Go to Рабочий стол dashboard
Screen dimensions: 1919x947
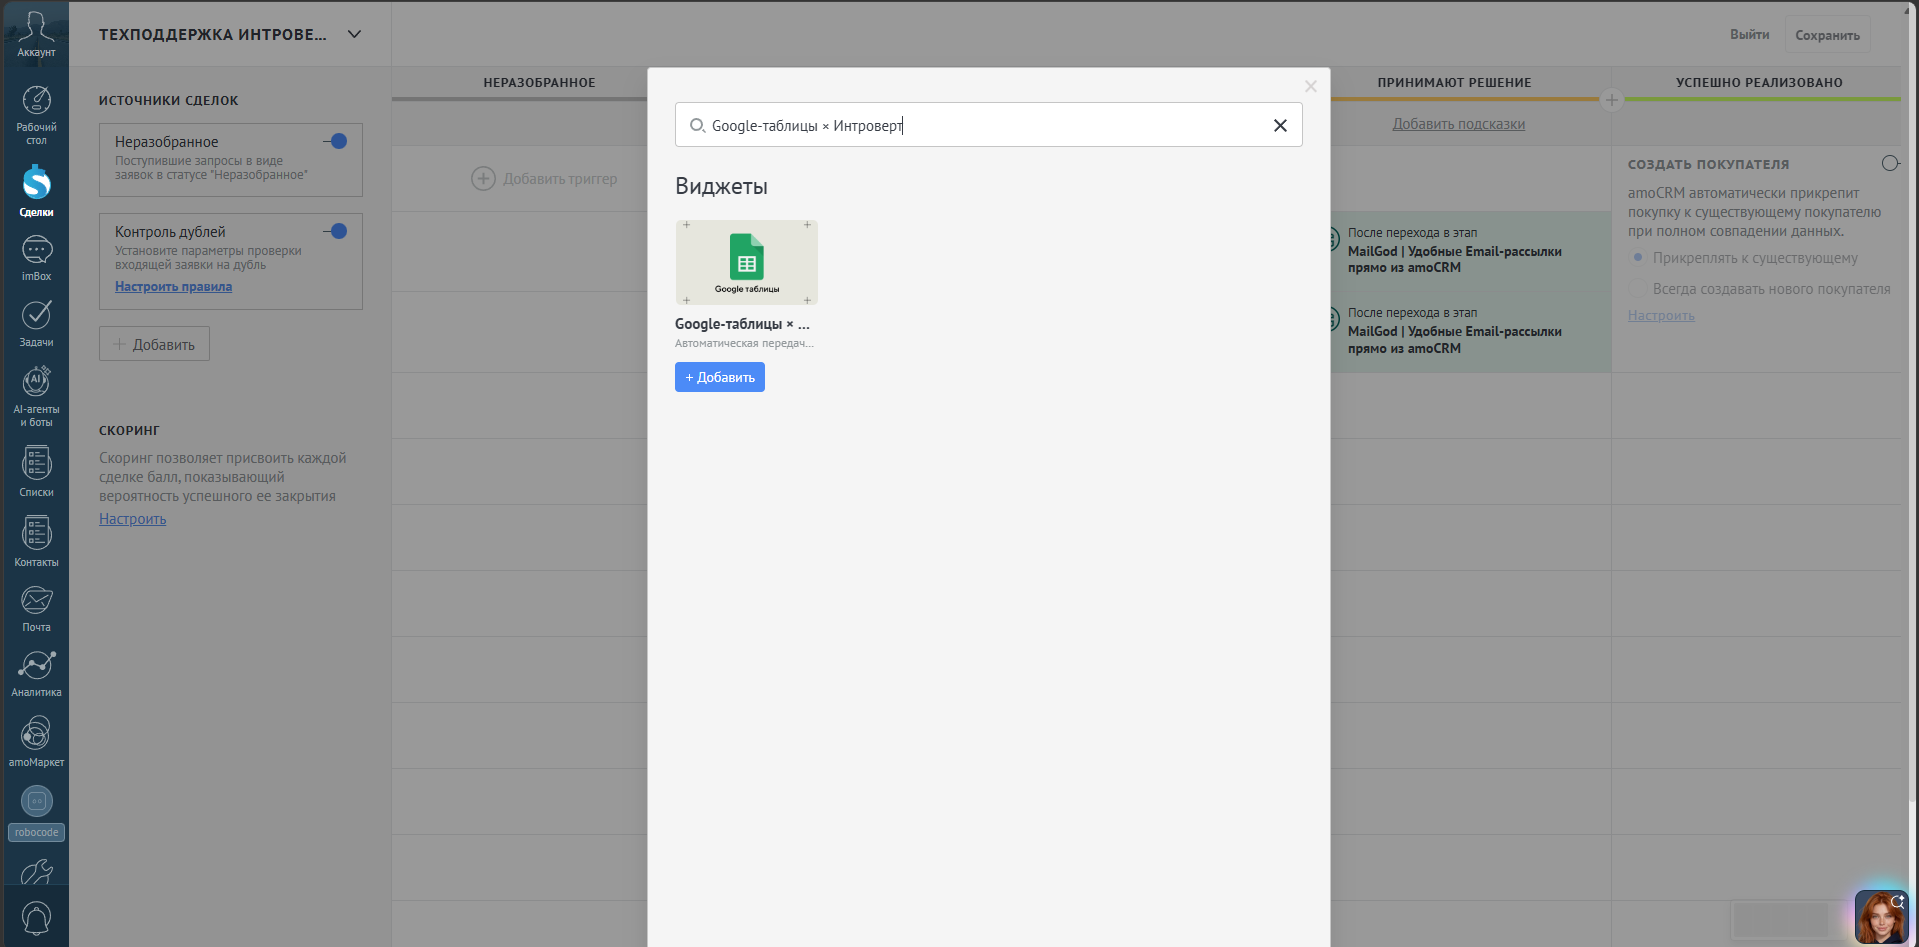click(x=36, y=115)
